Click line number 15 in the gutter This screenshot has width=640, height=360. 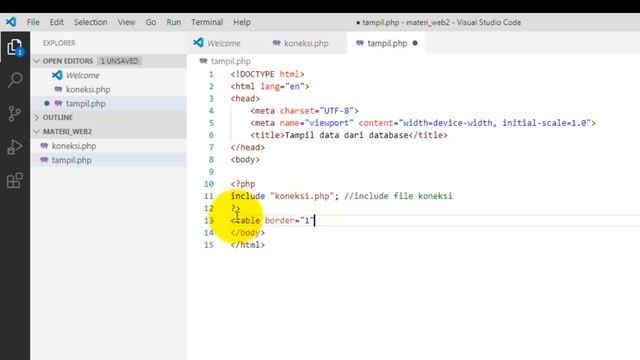[x=209, y=245]
